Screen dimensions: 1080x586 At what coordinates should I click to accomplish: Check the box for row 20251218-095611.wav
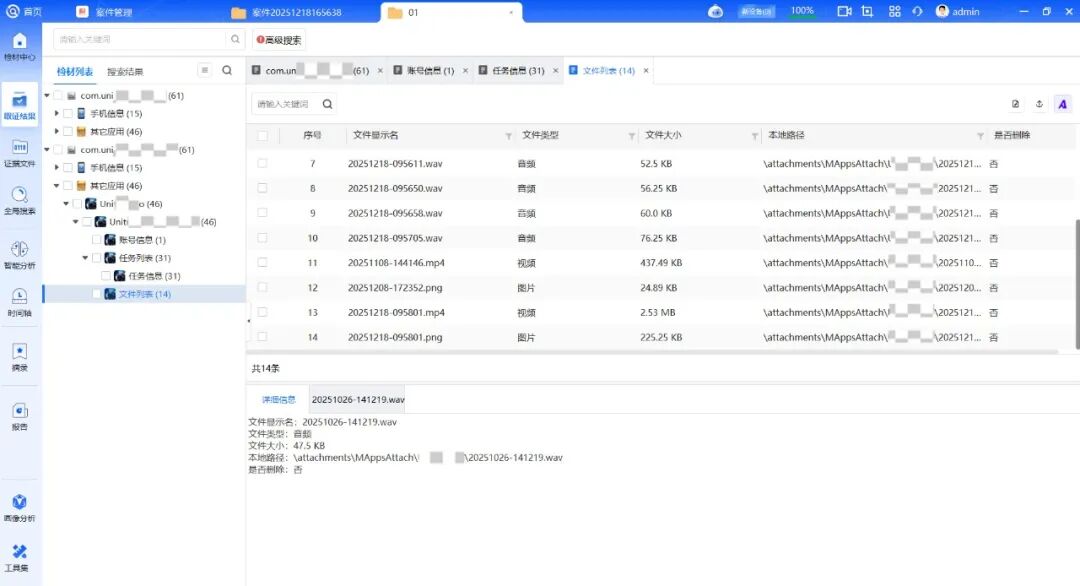pyautogui.click(x=262, y=163)
